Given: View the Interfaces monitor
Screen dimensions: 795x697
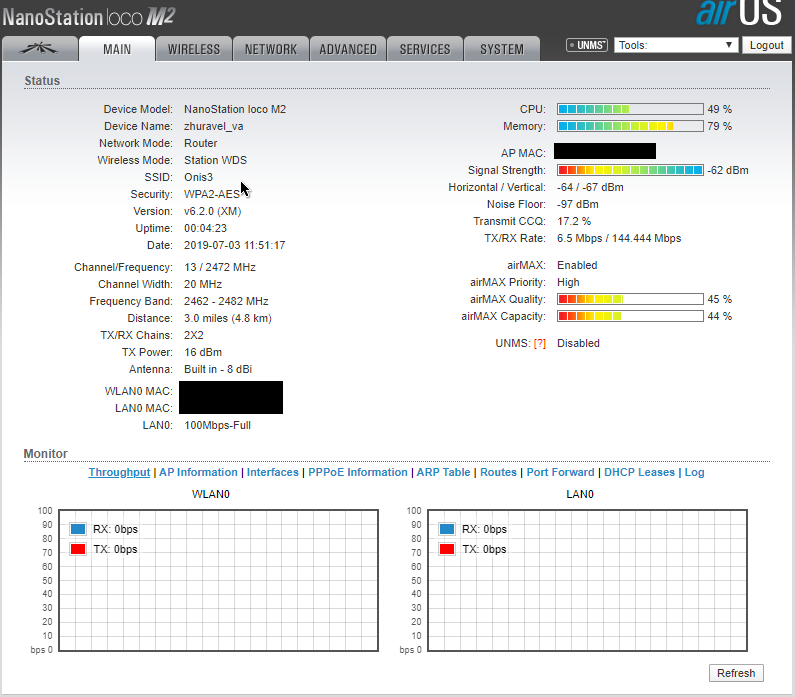Looking at the screenshot, I should 273,472.
